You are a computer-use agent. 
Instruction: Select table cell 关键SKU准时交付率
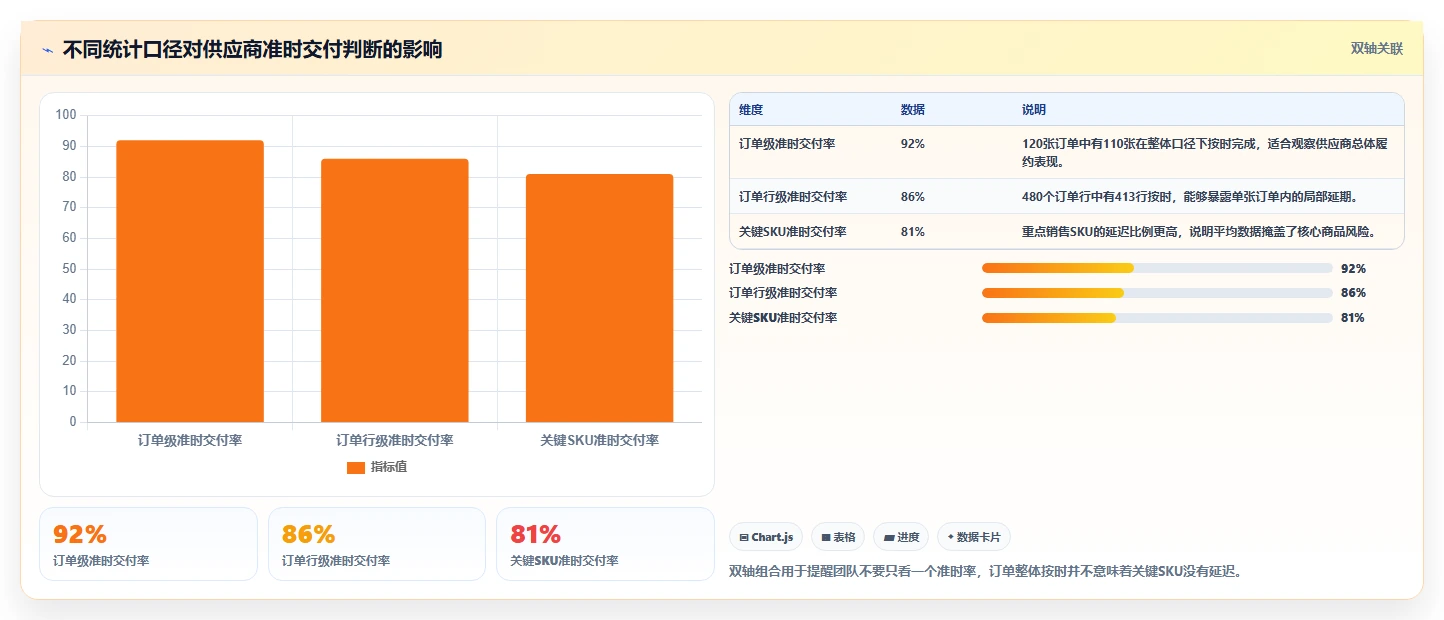point(793,232)
